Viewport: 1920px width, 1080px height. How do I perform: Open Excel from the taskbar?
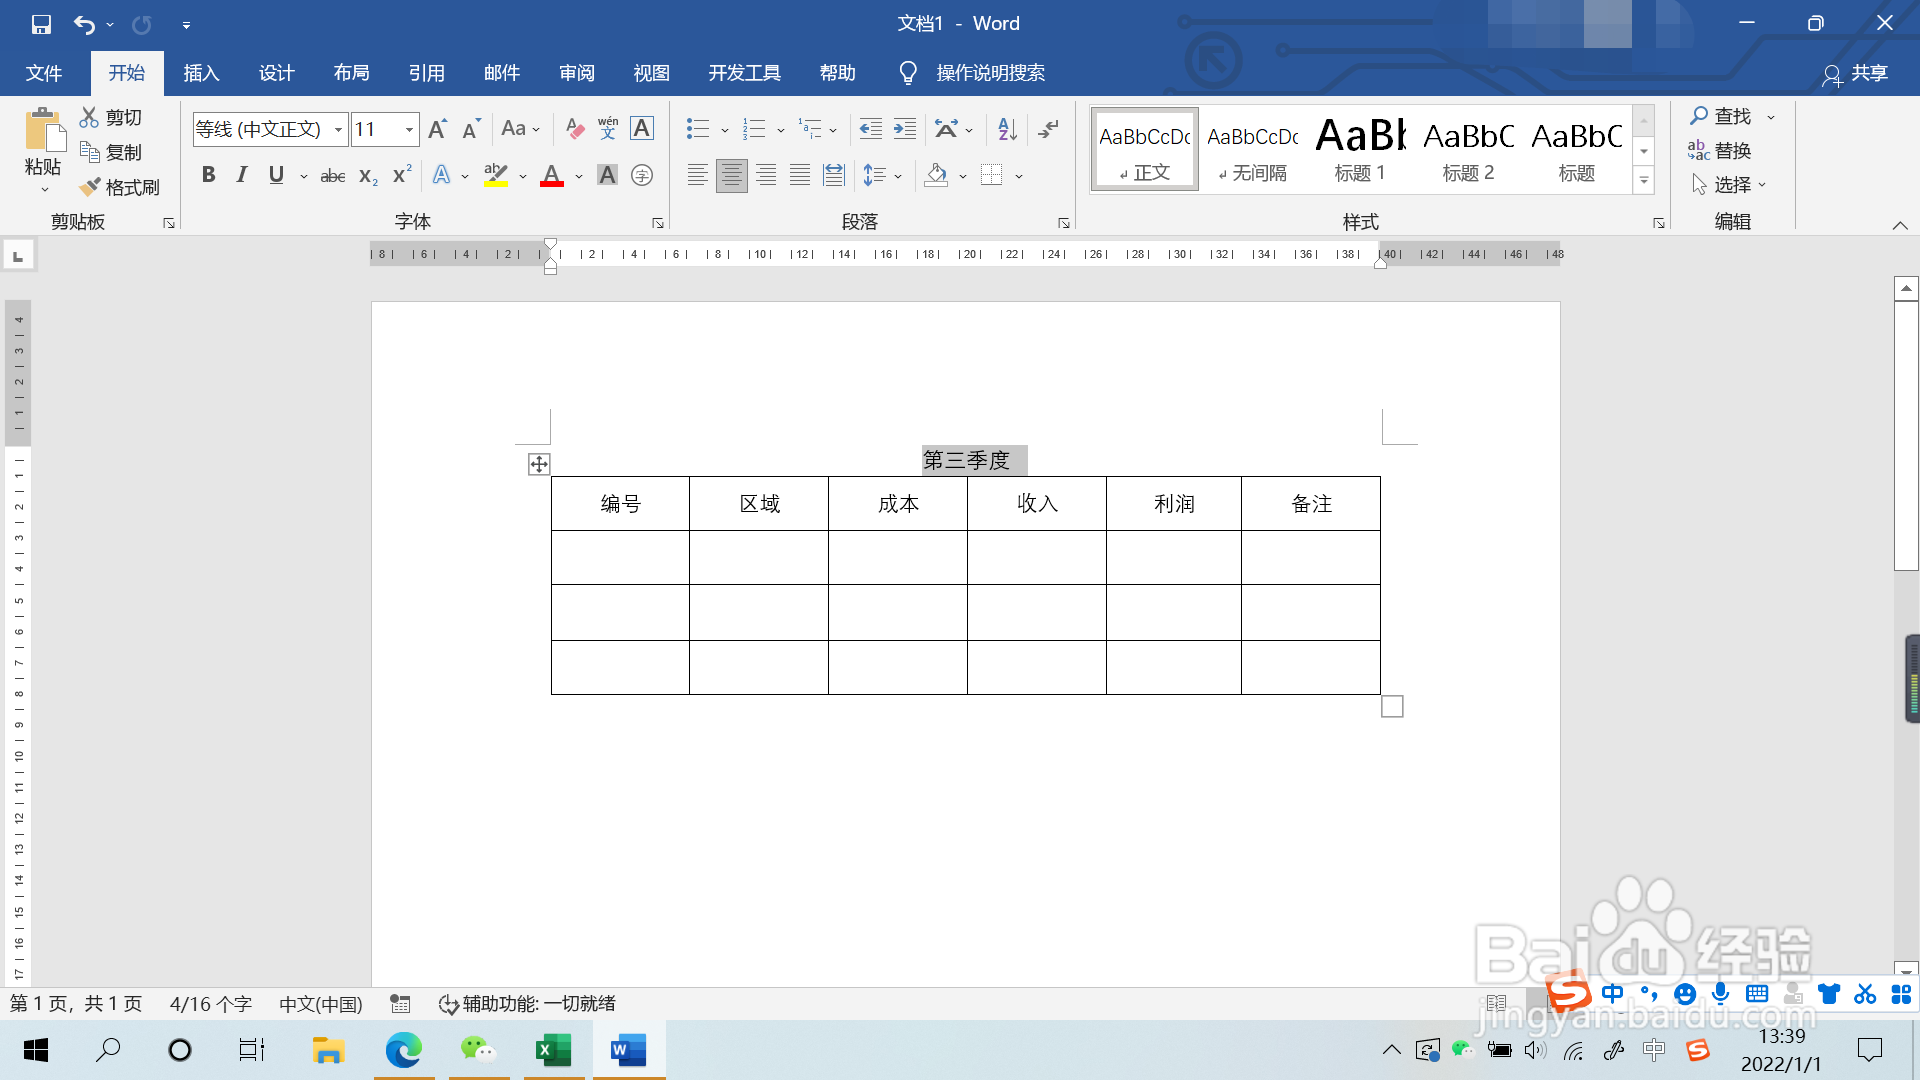[x=553, y=1050]
